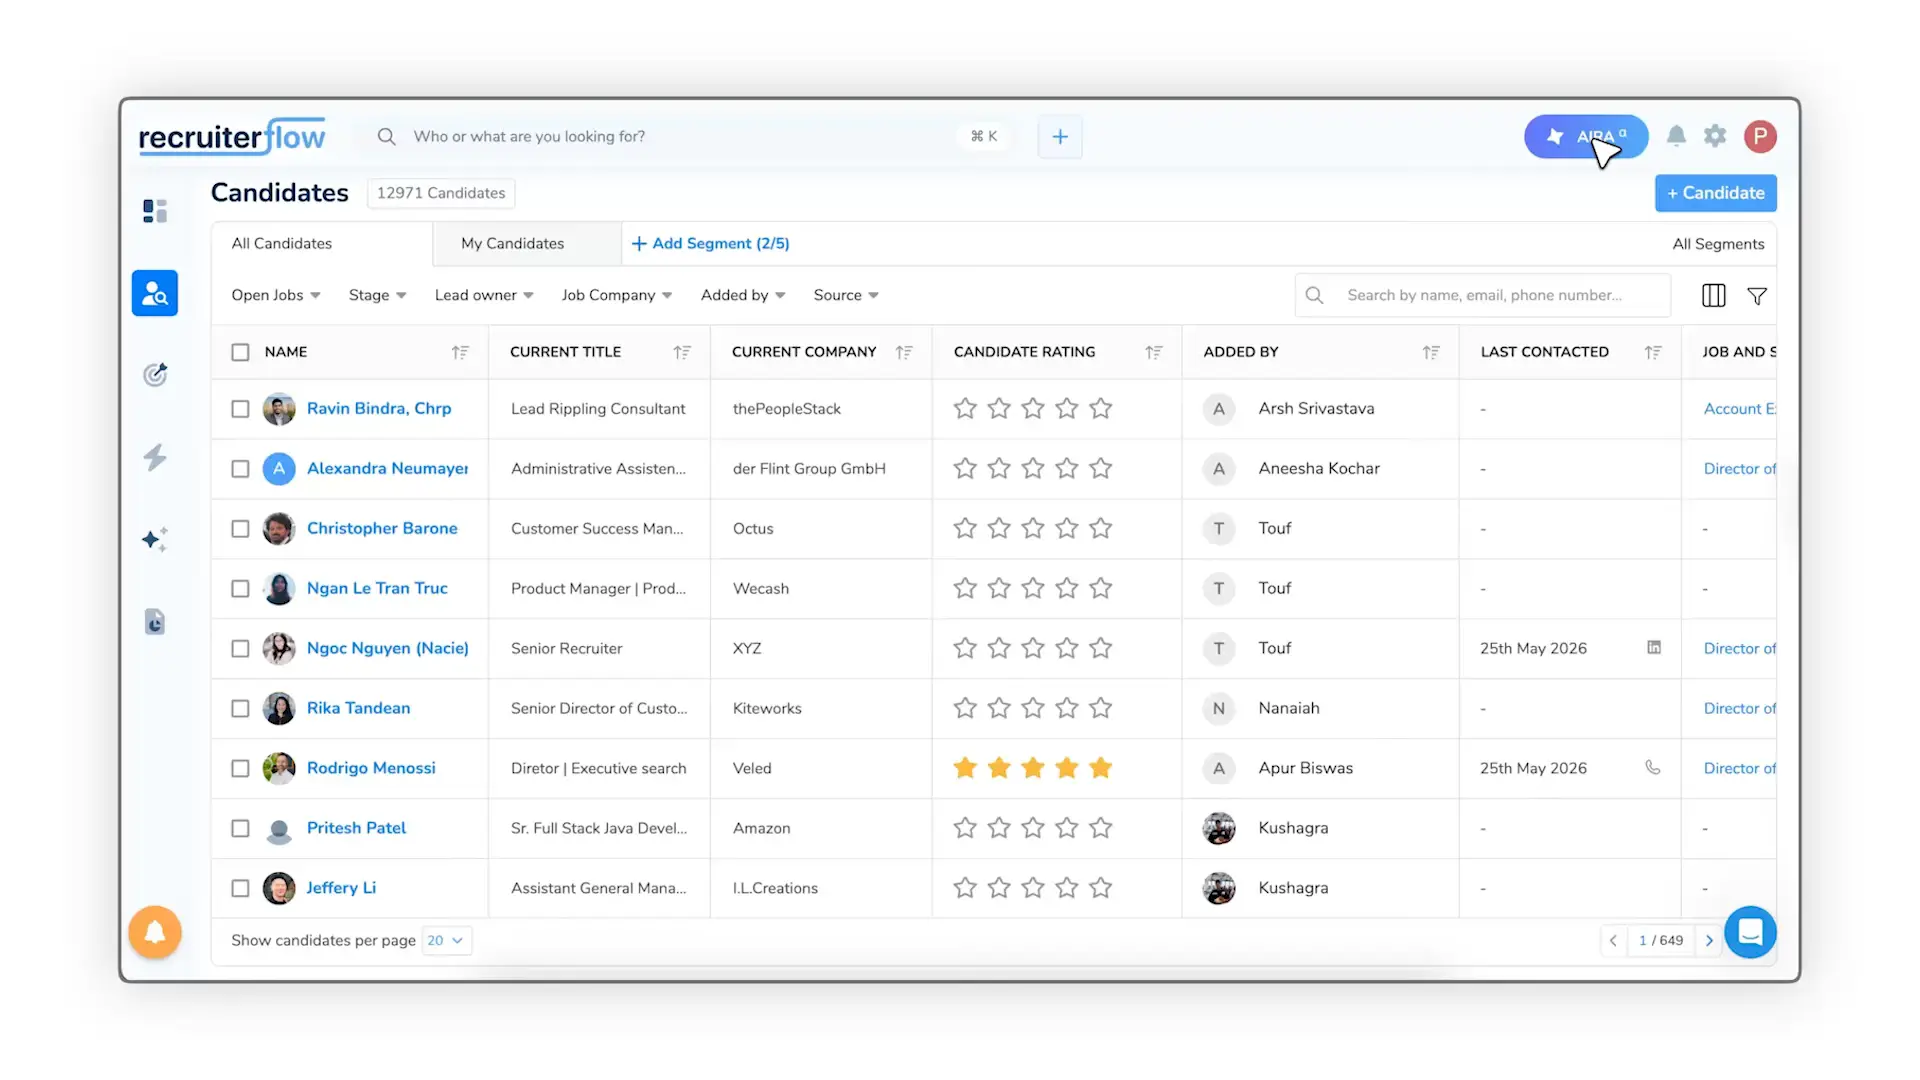Sort by the CURRENT TITLE column
This screenshot has width=1920, height=1080.
click(x=682, y=352)
